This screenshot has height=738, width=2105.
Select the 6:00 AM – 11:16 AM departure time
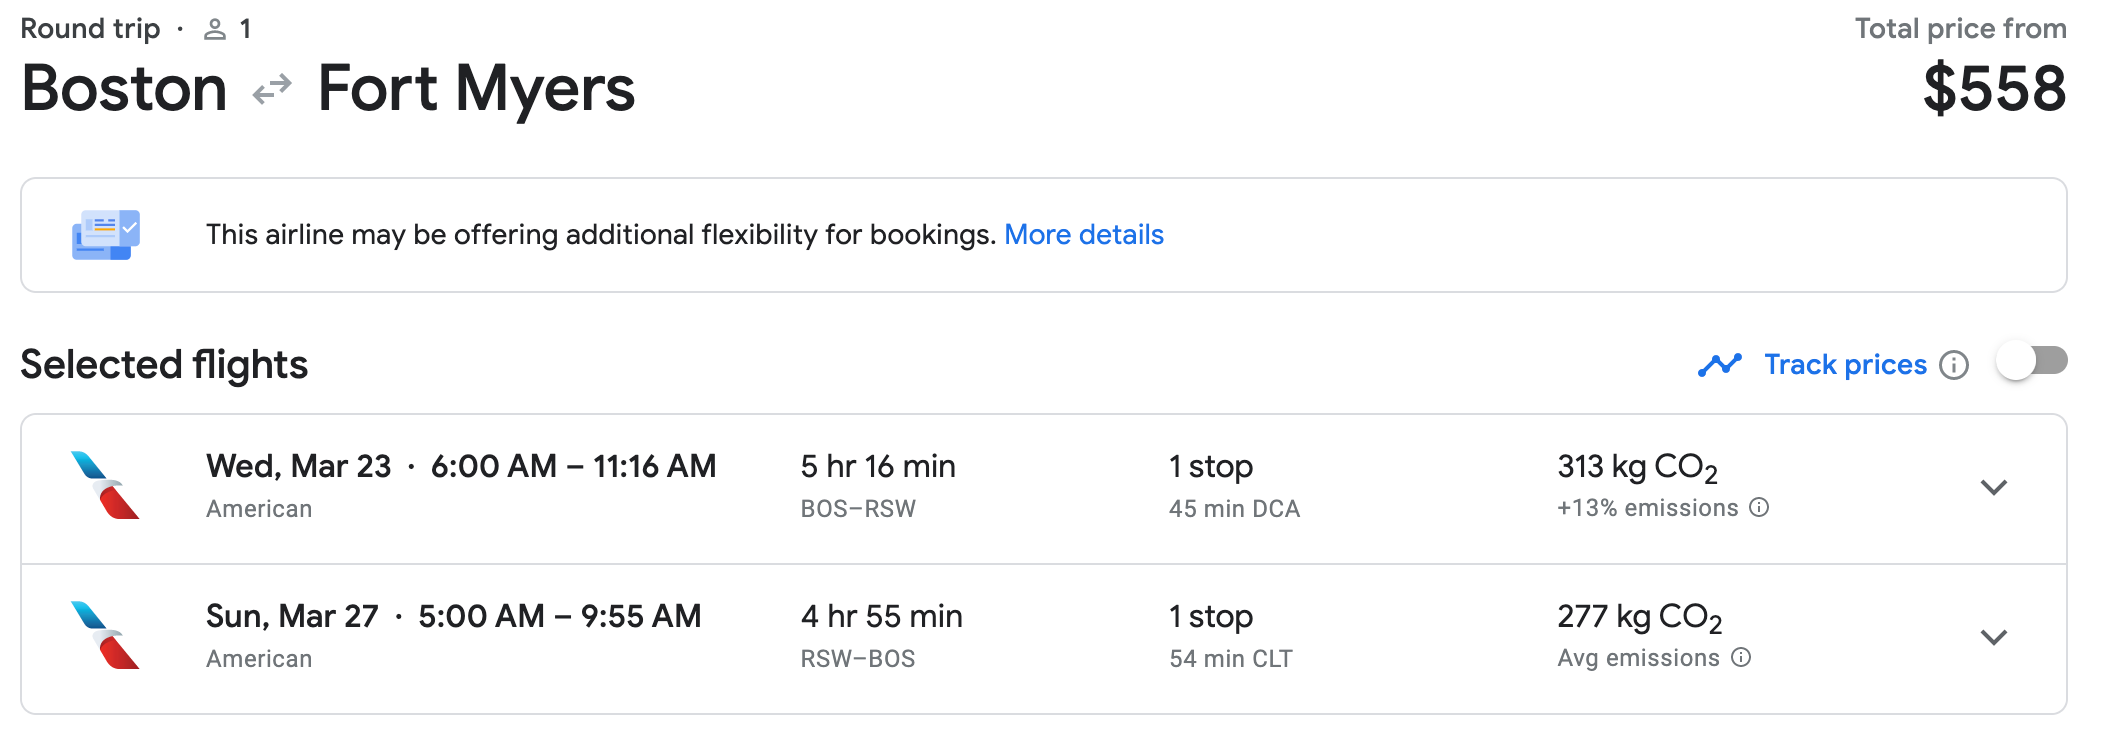click(573, 467)
